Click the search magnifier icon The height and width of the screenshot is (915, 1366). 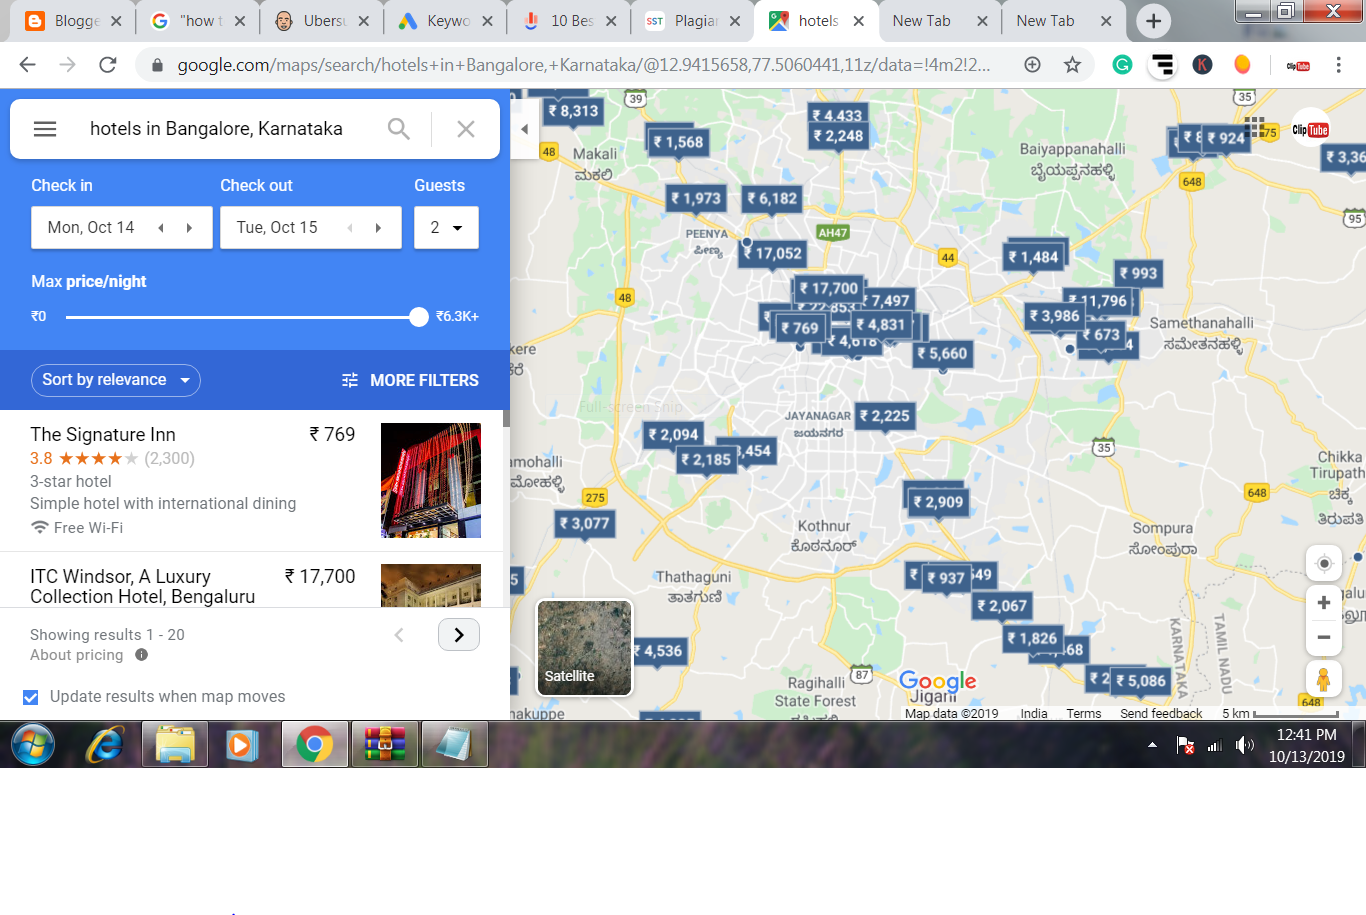click(x=398, y=128)
